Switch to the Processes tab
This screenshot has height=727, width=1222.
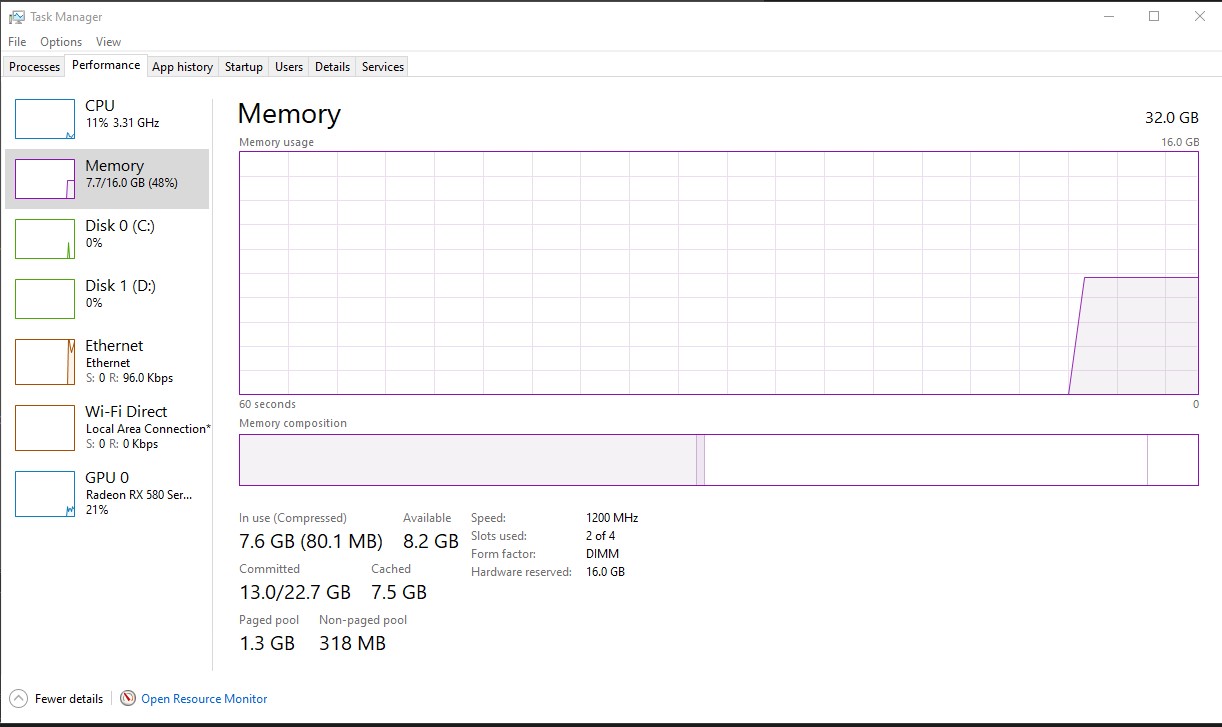pyautogui.click(x=33, y=66)
